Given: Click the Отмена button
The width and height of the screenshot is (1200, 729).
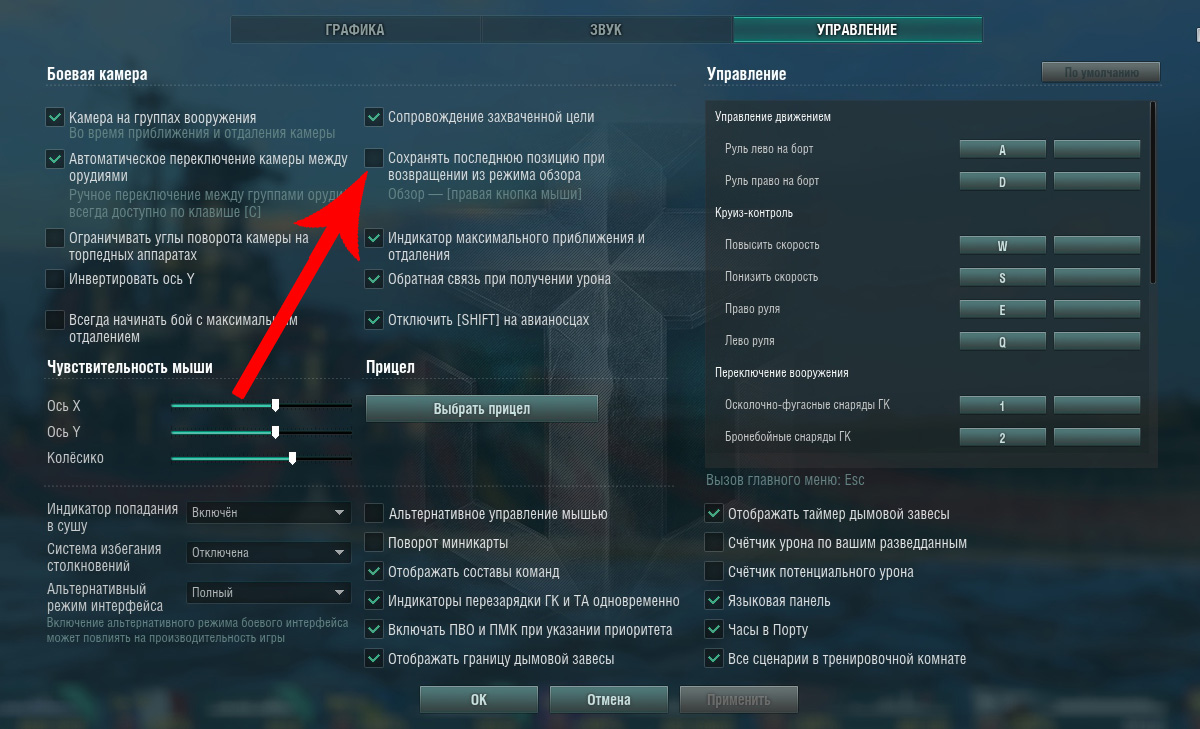Looking at the screenshot, I should [x=609, y=699].
